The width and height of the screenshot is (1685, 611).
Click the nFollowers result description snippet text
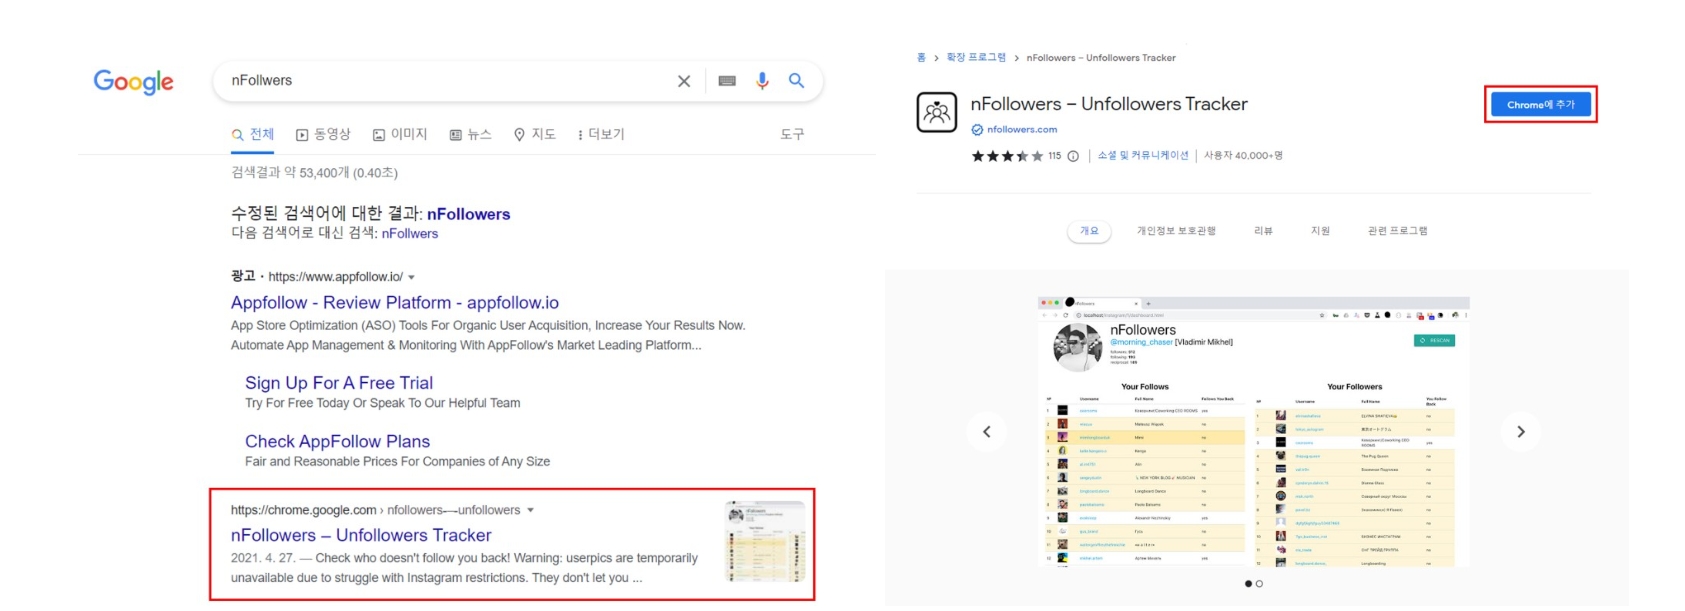465,568
